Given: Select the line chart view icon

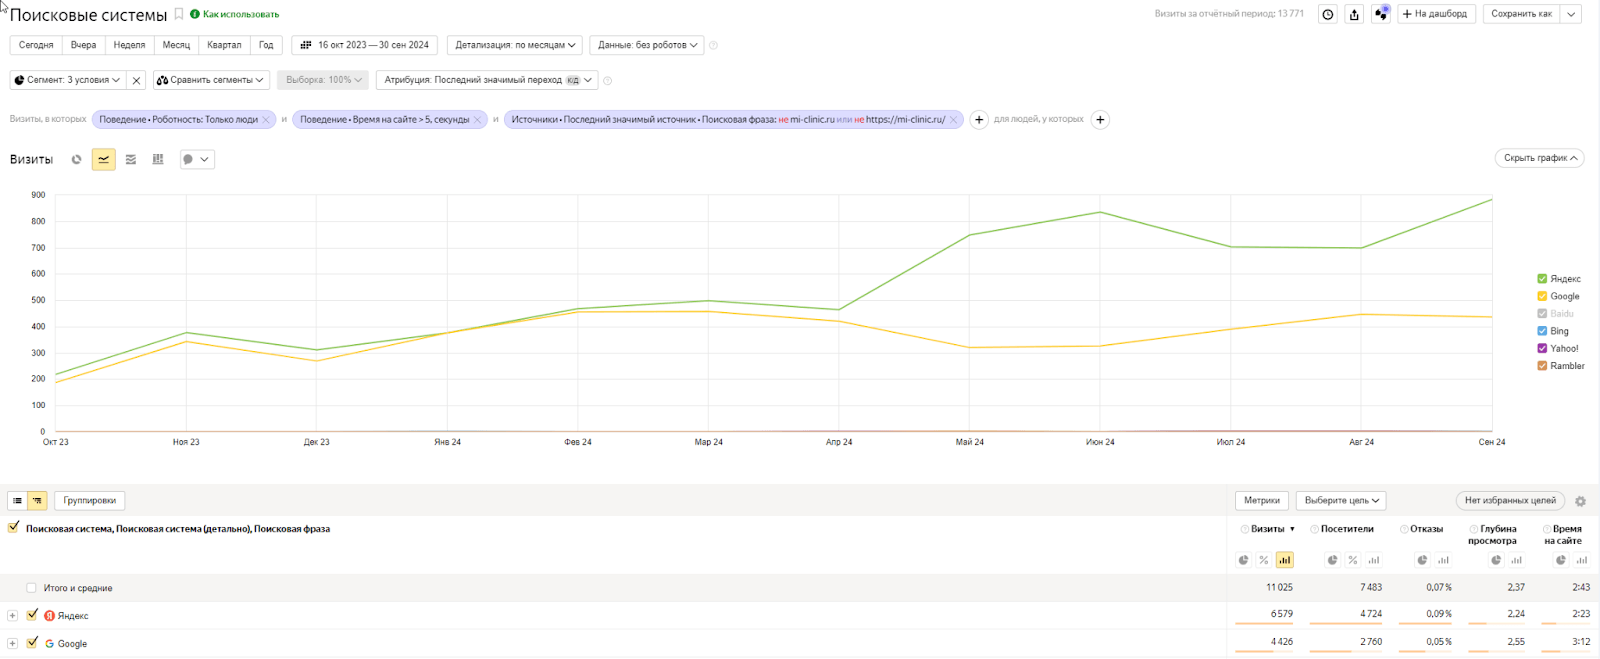Looking at the screenshot, I should click(104, 160).
